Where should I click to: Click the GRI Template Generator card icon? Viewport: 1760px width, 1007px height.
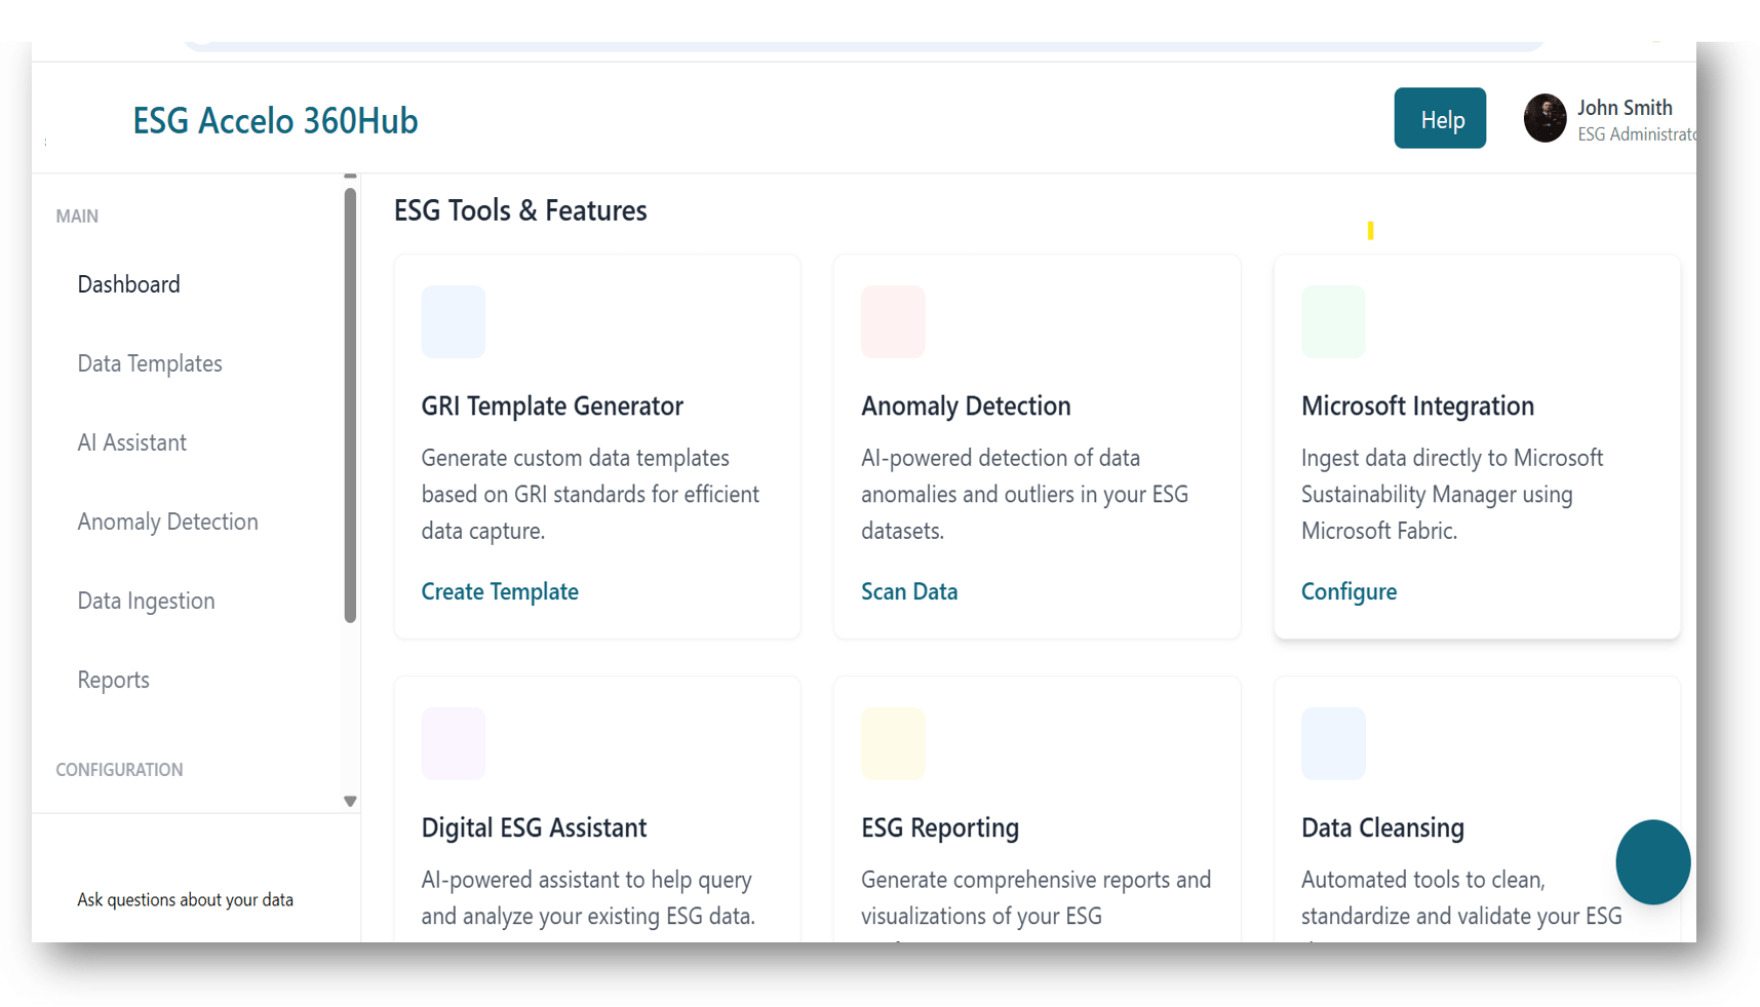tap(453, 322)
